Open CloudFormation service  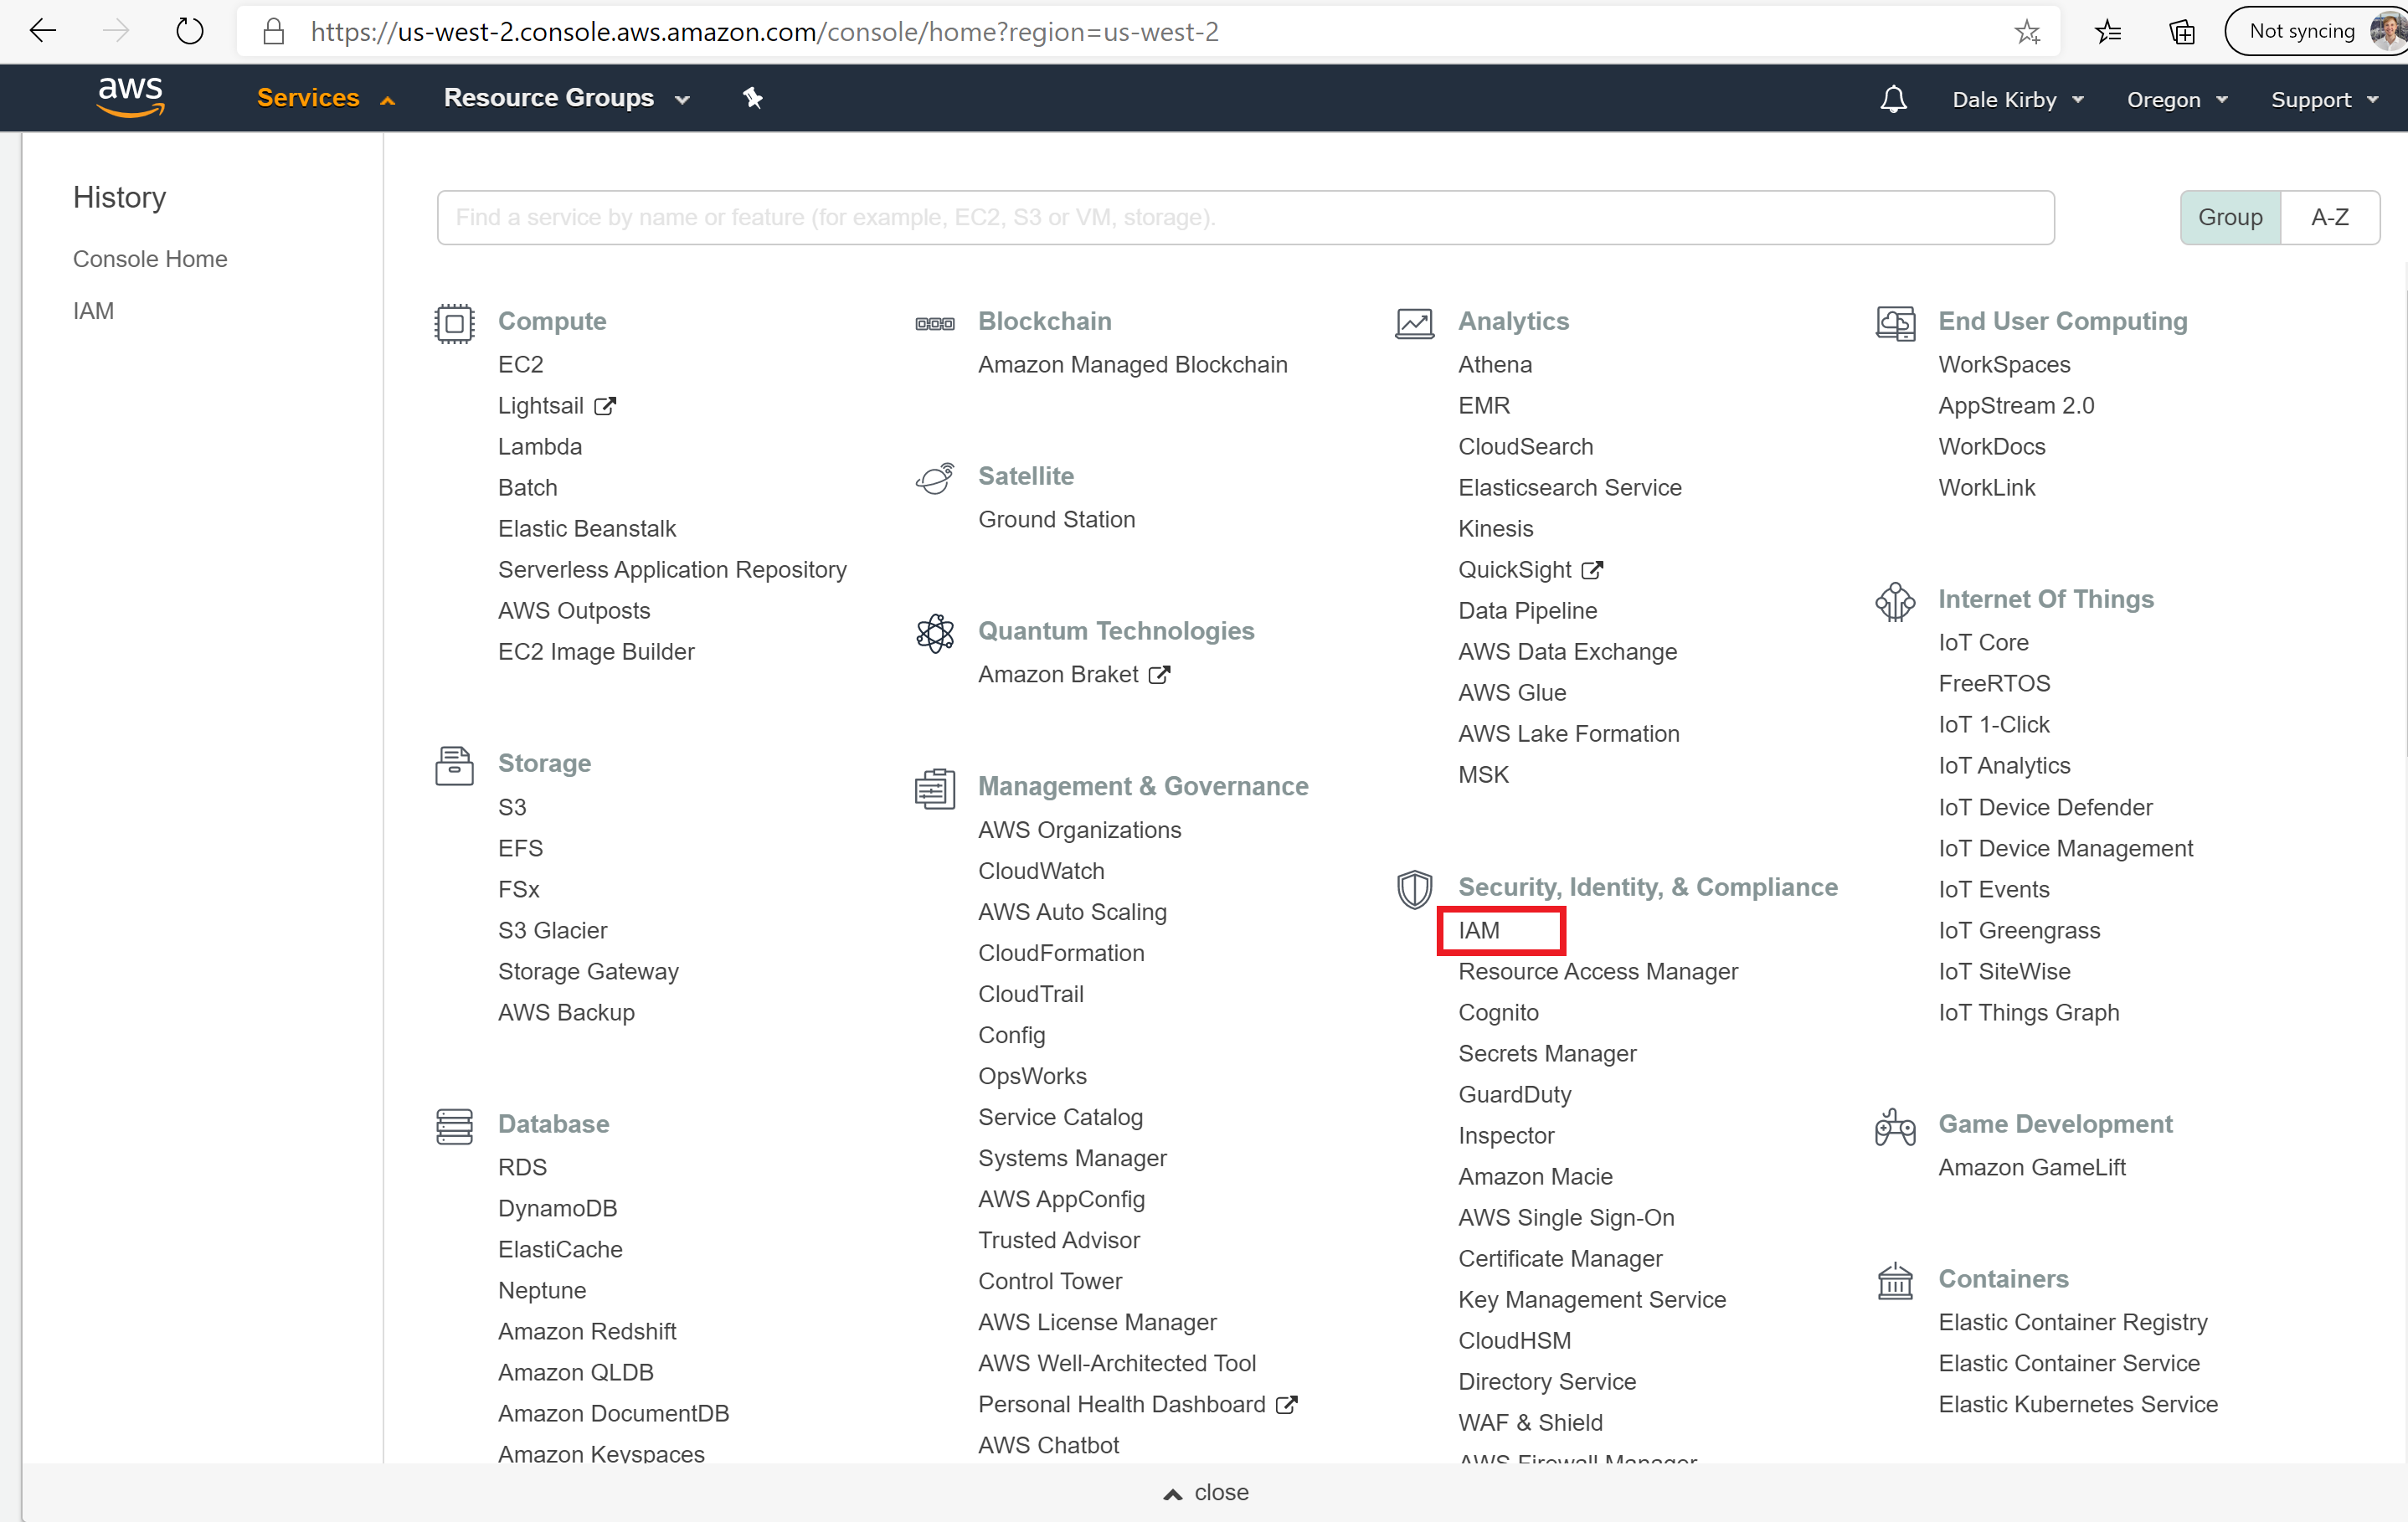click(1061, 953)
